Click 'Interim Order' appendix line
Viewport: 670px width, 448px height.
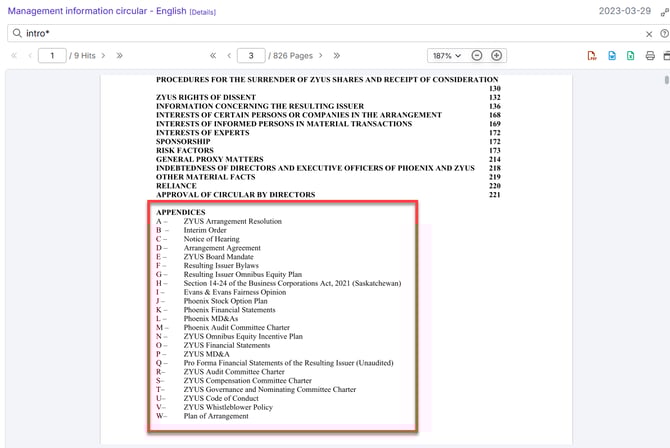pos(205,230)
